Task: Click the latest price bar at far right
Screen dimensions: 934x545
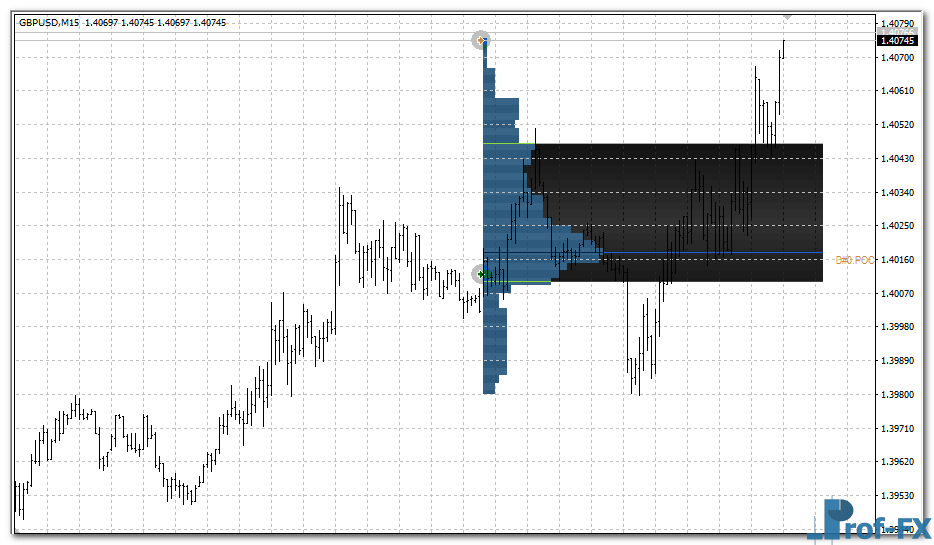Action: click(783, 50)
